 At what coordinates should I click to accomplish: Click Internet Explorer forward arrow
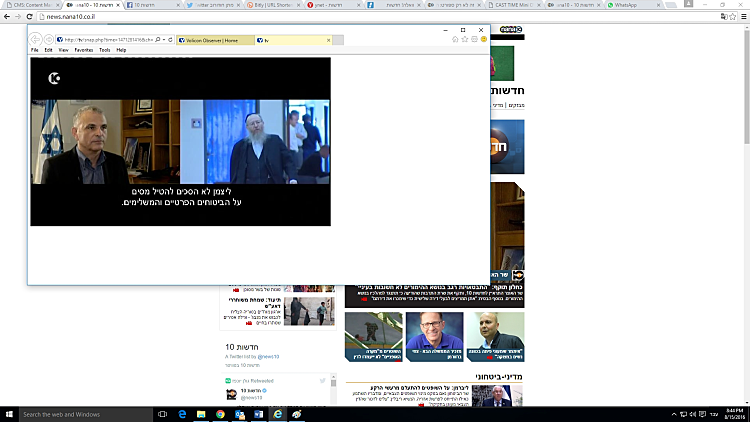(48, 40)
